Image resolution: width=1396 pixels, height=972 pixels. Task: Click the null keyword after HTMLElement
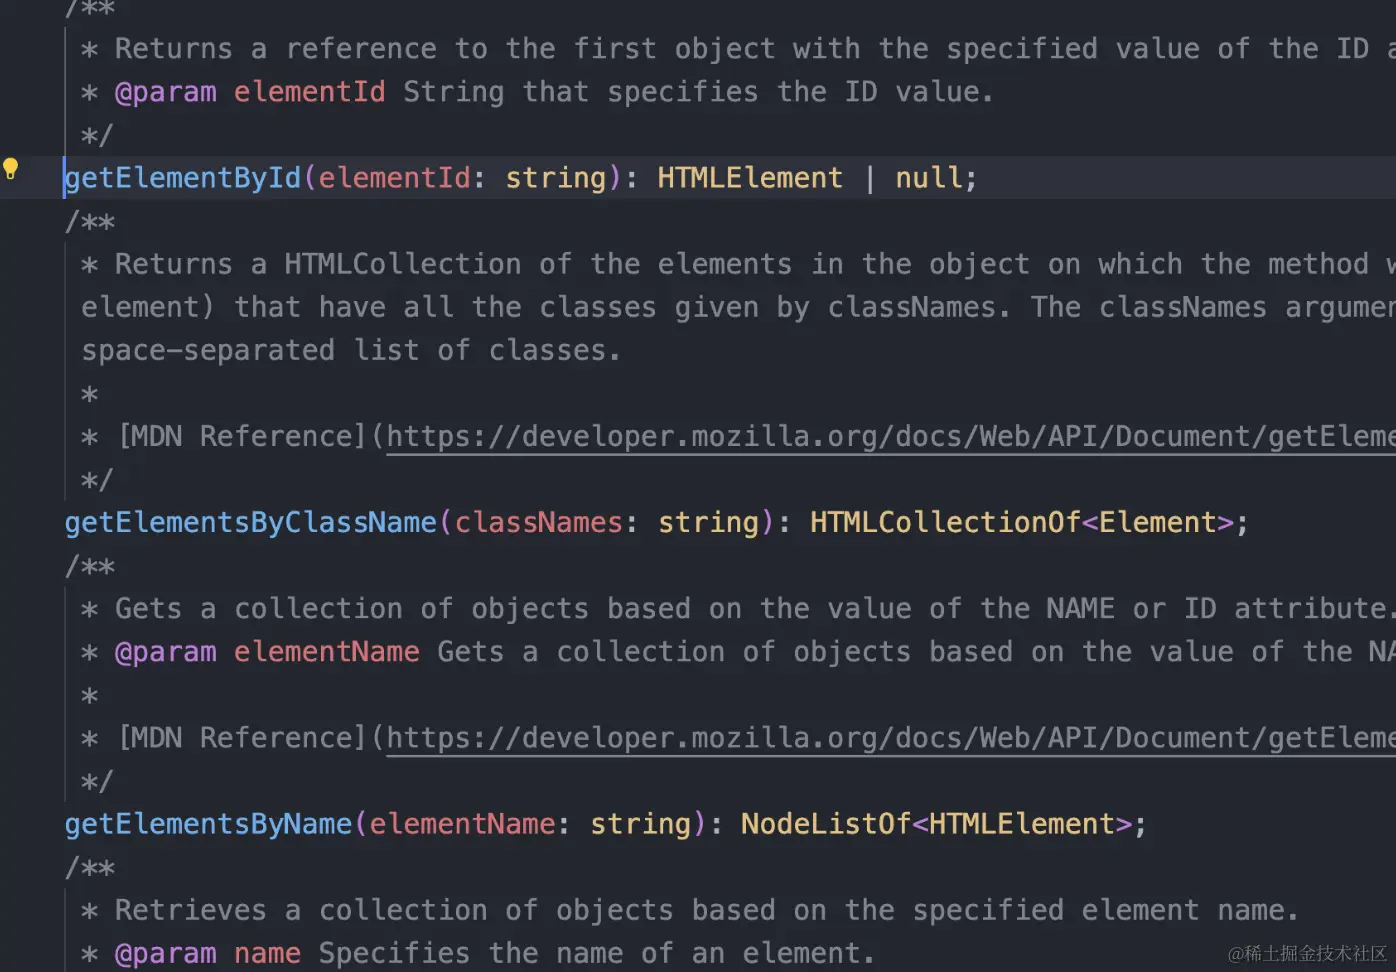tap(929, 178)
